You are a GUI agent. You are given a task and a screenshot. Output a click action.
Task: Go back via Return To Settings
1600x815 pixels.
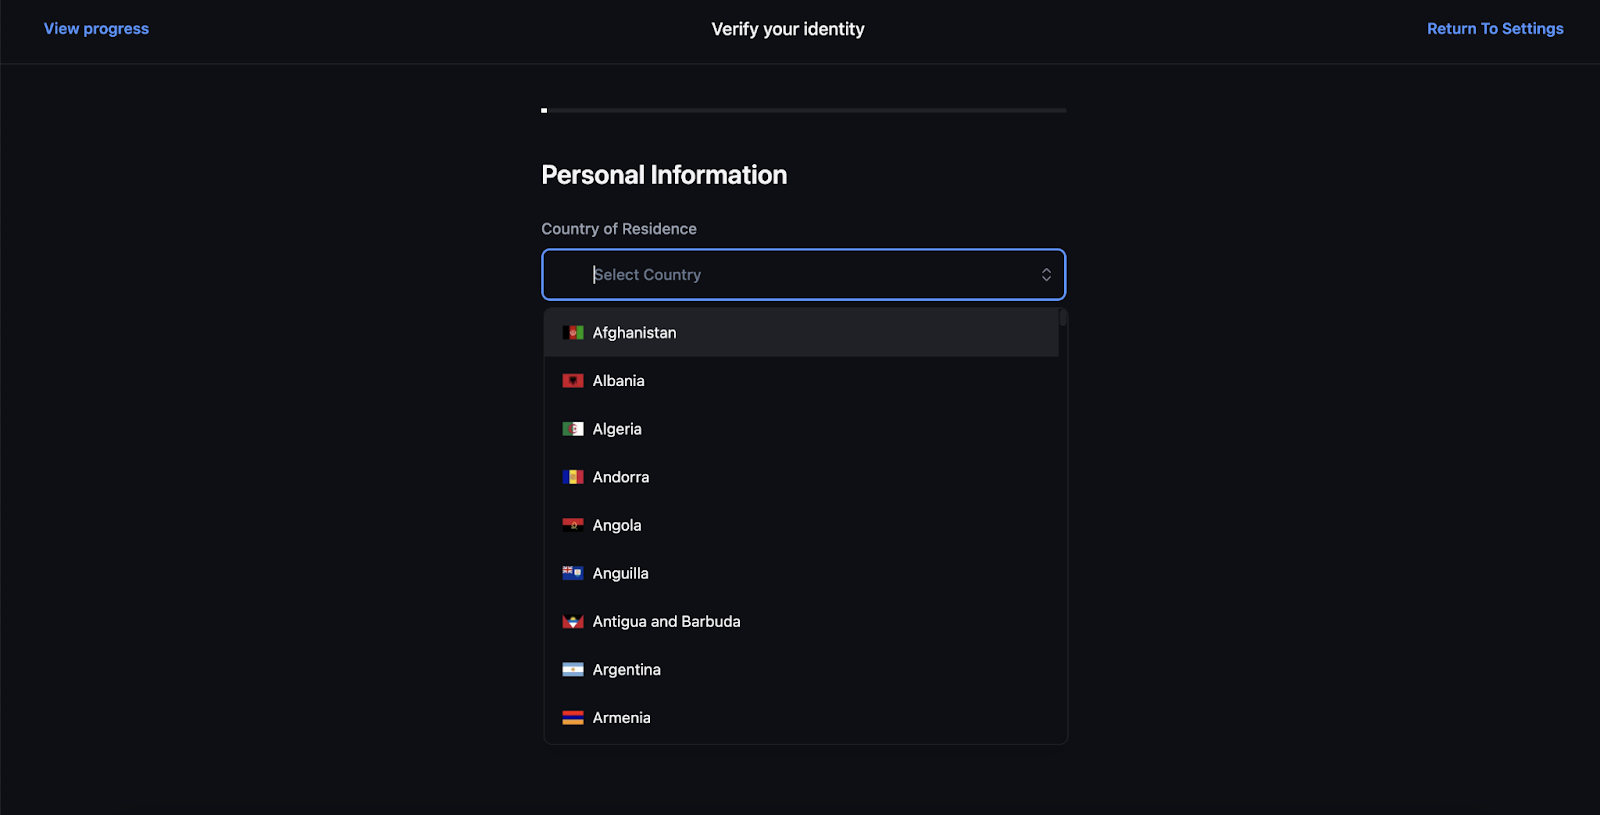click(x=1494, y=29)
